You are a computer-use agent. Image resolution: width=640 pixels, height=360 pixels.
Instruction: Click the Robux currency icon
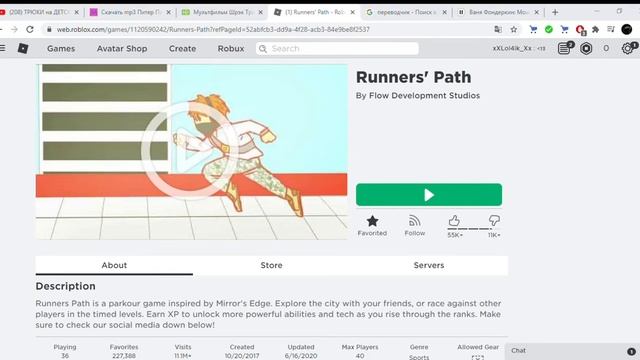[586, 49]
